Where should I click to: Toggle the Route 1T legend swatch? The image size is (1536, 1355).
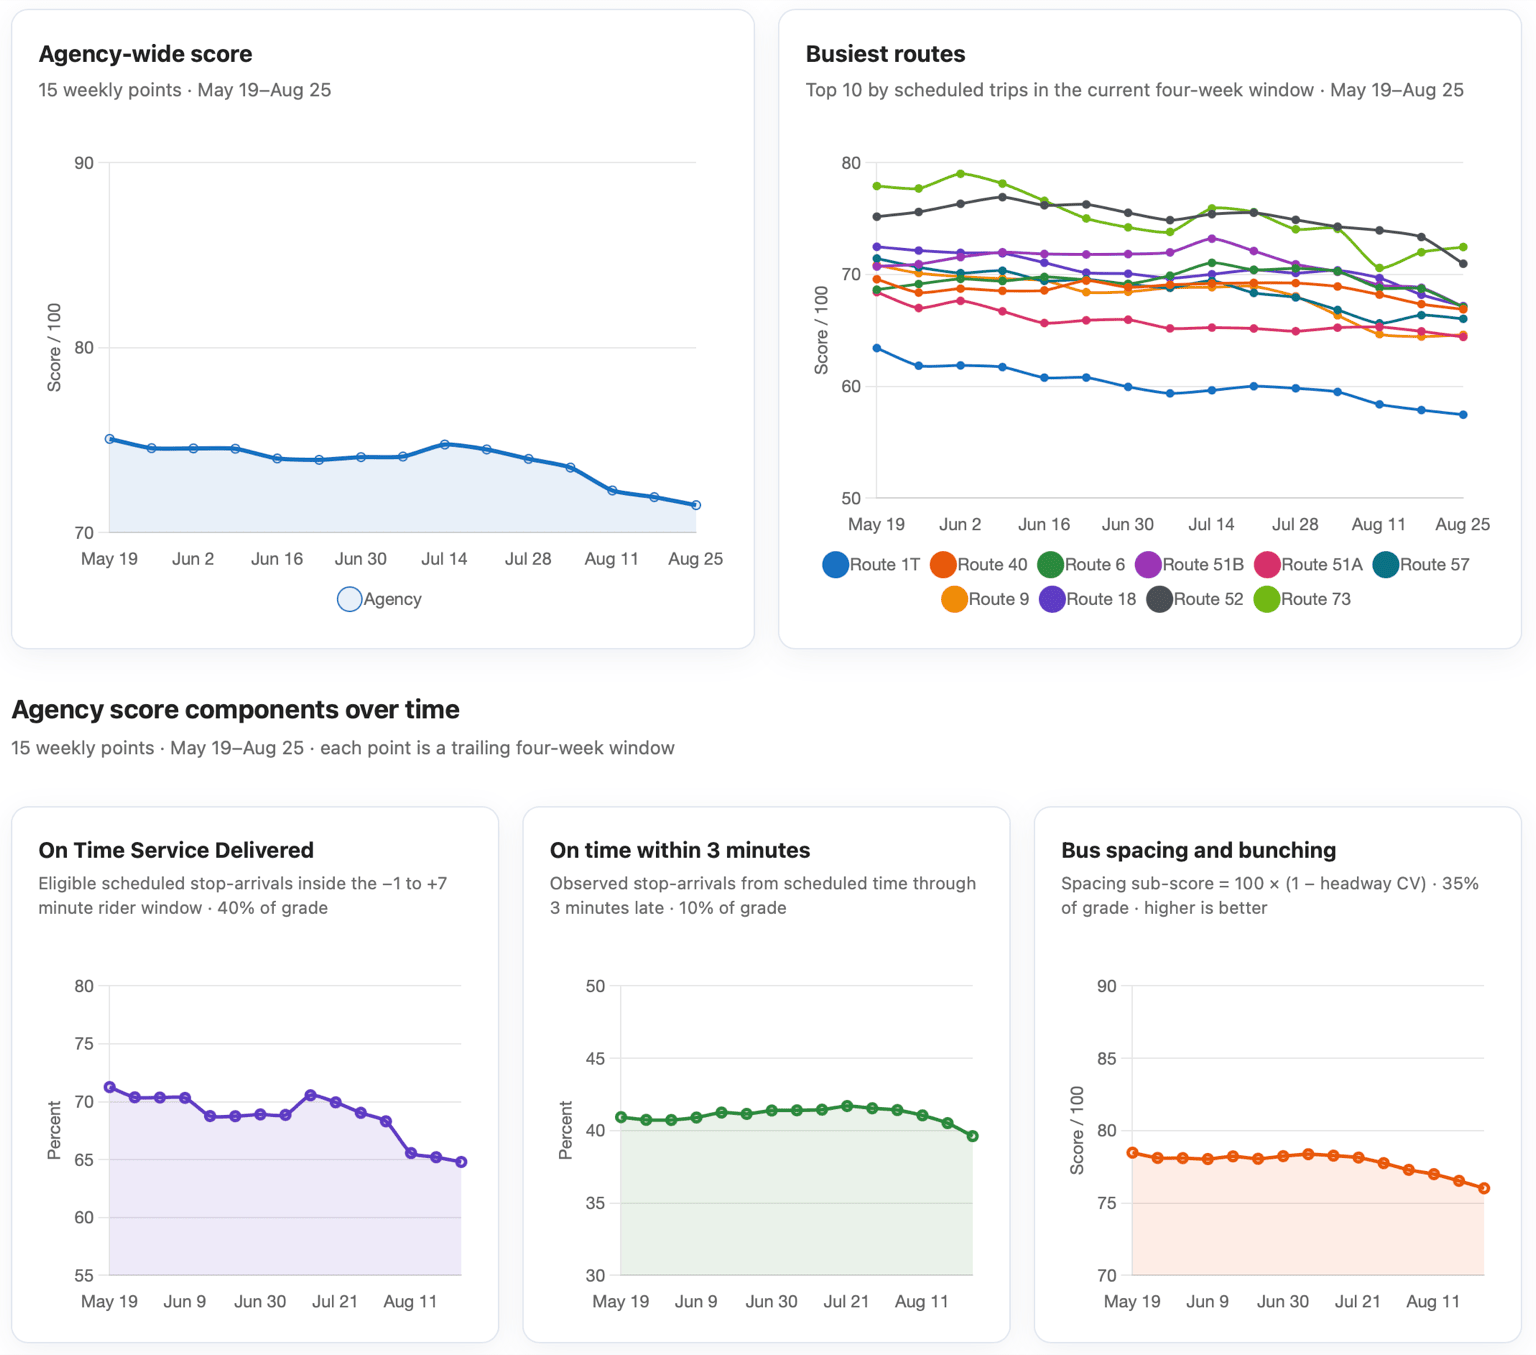coord(835,565)
